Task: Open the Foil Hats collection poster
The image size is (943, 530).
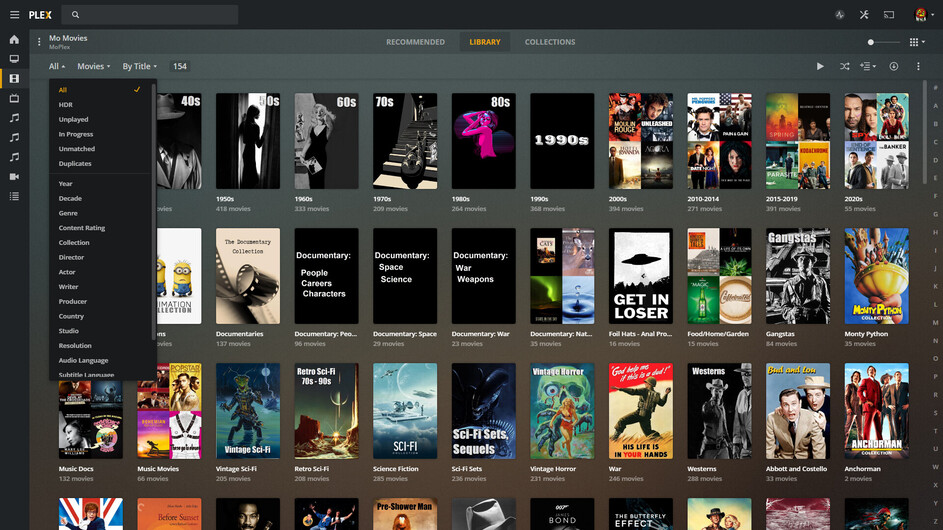Action: click(x=640, y=276)
